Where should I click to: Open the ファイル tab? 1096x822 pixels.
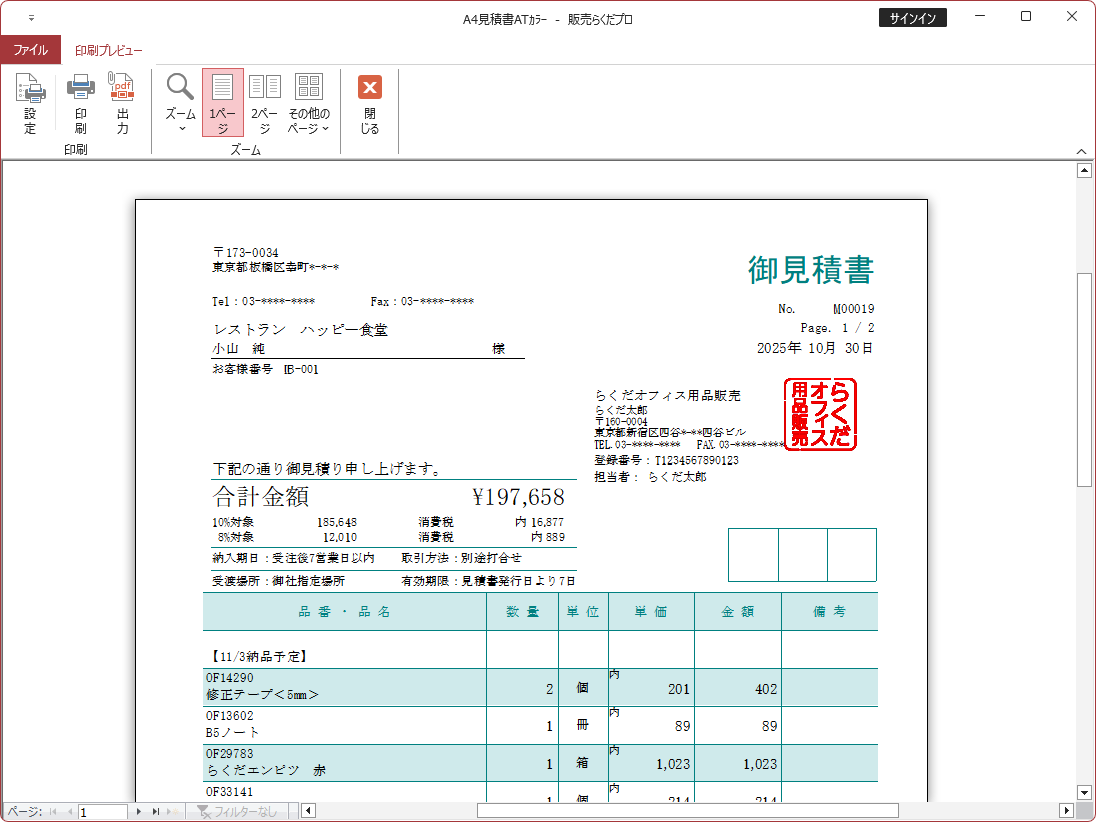click(x=30, y=50)
